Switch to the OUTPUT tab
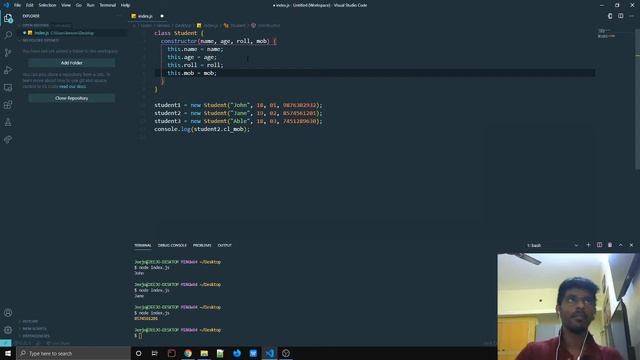This screenshot has width=640, height=360. [224, 245]
